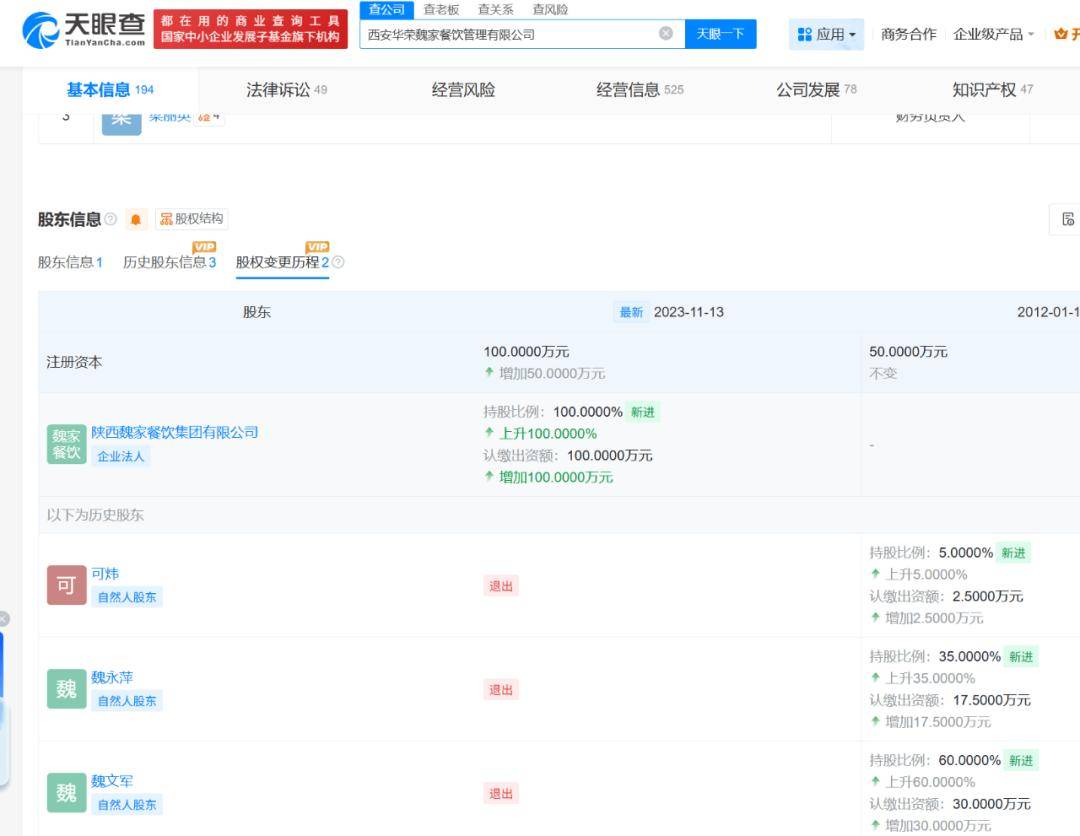
Task: Click the export icon right of shareholder section
Action: coord(1067,220)
